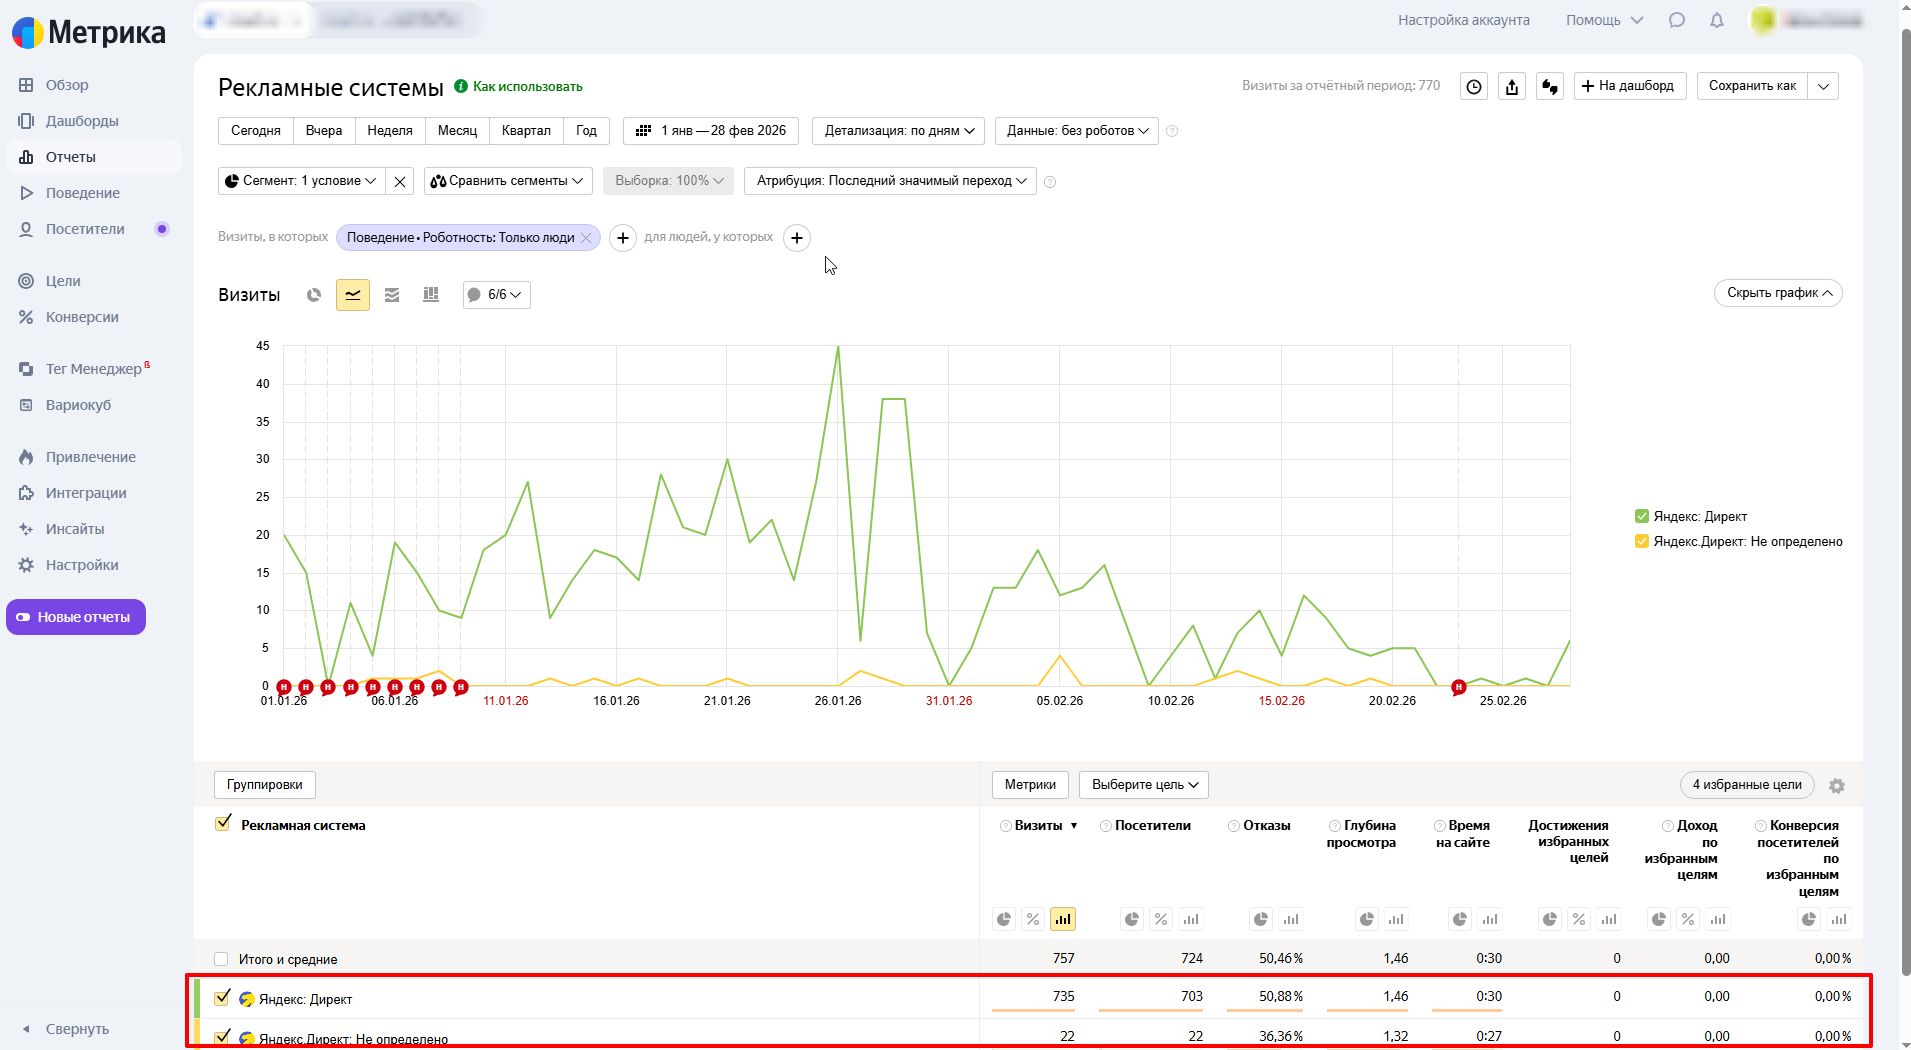
Task: Toggle Рекламная система header checkbox
Action: [223, 823]
